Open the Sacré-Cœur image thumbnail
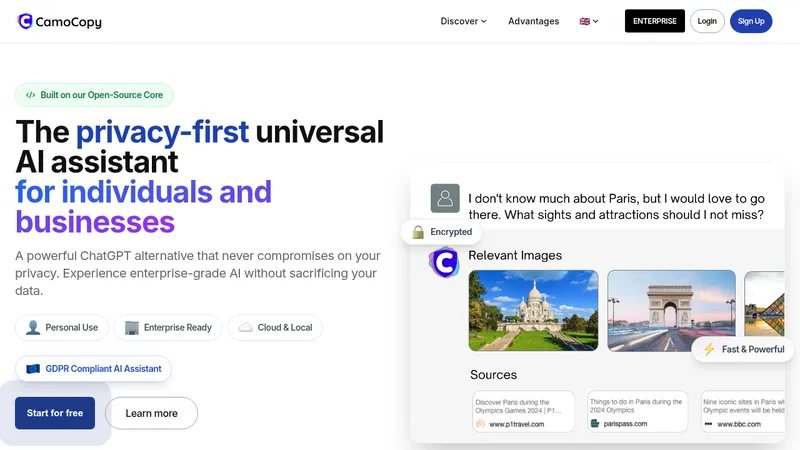The width and height of the screenshot is (800, 450). pyautogui.click(x=533, y=311)
